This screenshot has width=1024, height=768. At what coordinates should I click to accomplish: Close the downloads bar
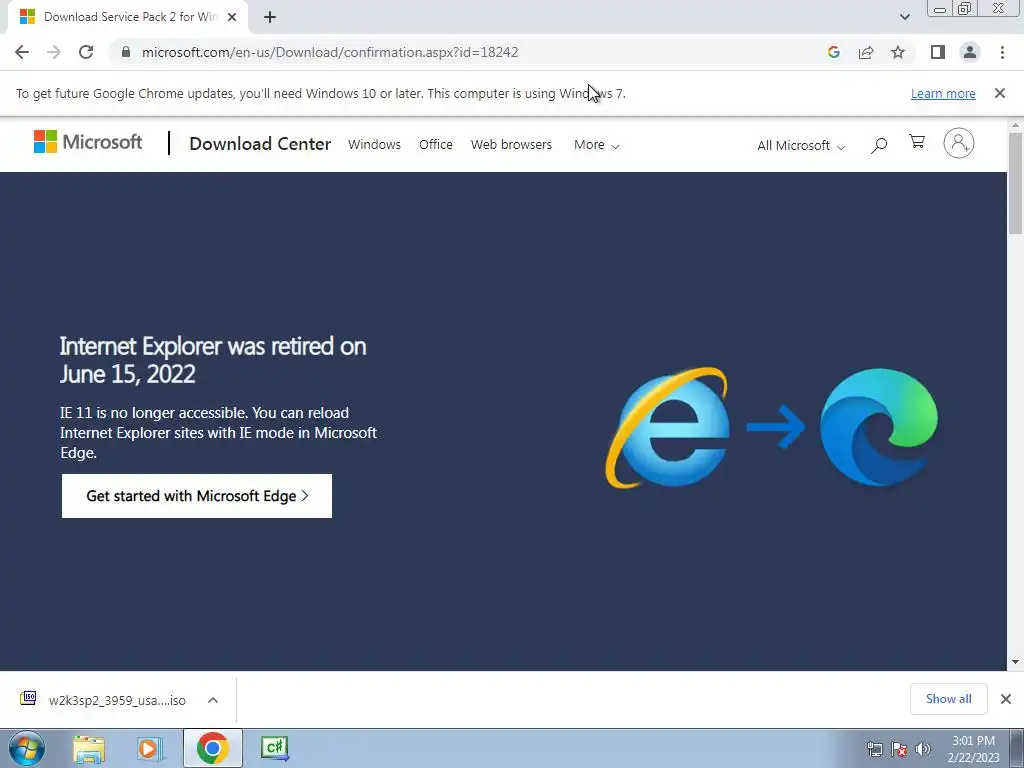[1006, 699]
